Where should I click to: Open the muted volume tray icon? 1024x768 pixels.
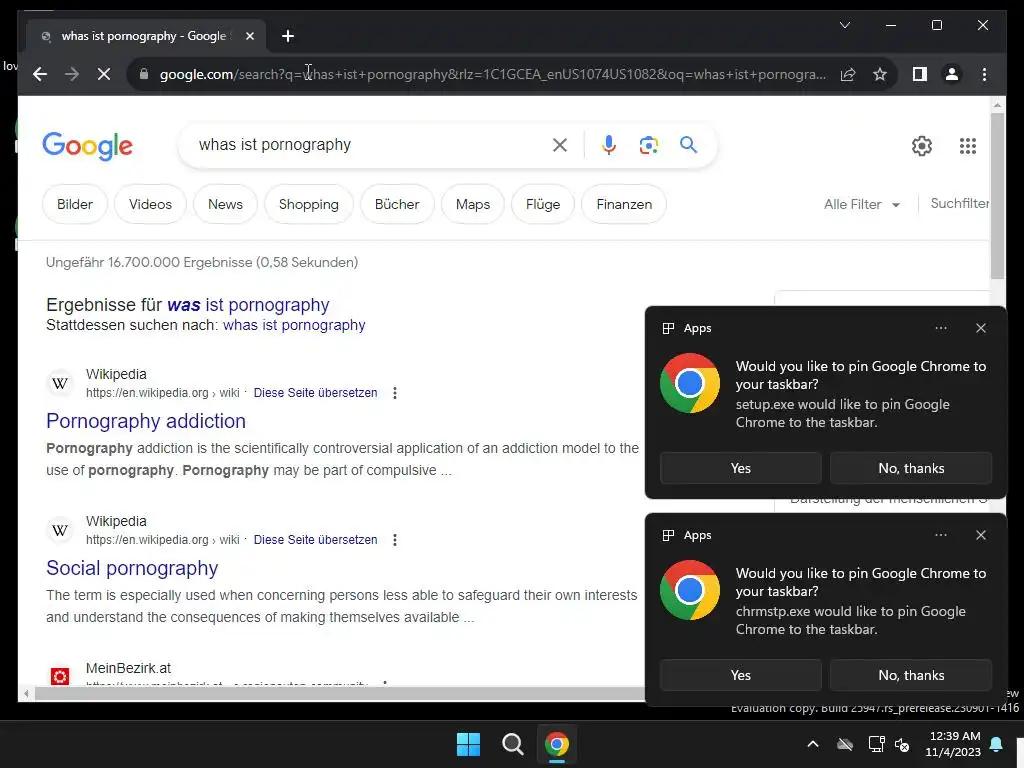pos(902,744)
